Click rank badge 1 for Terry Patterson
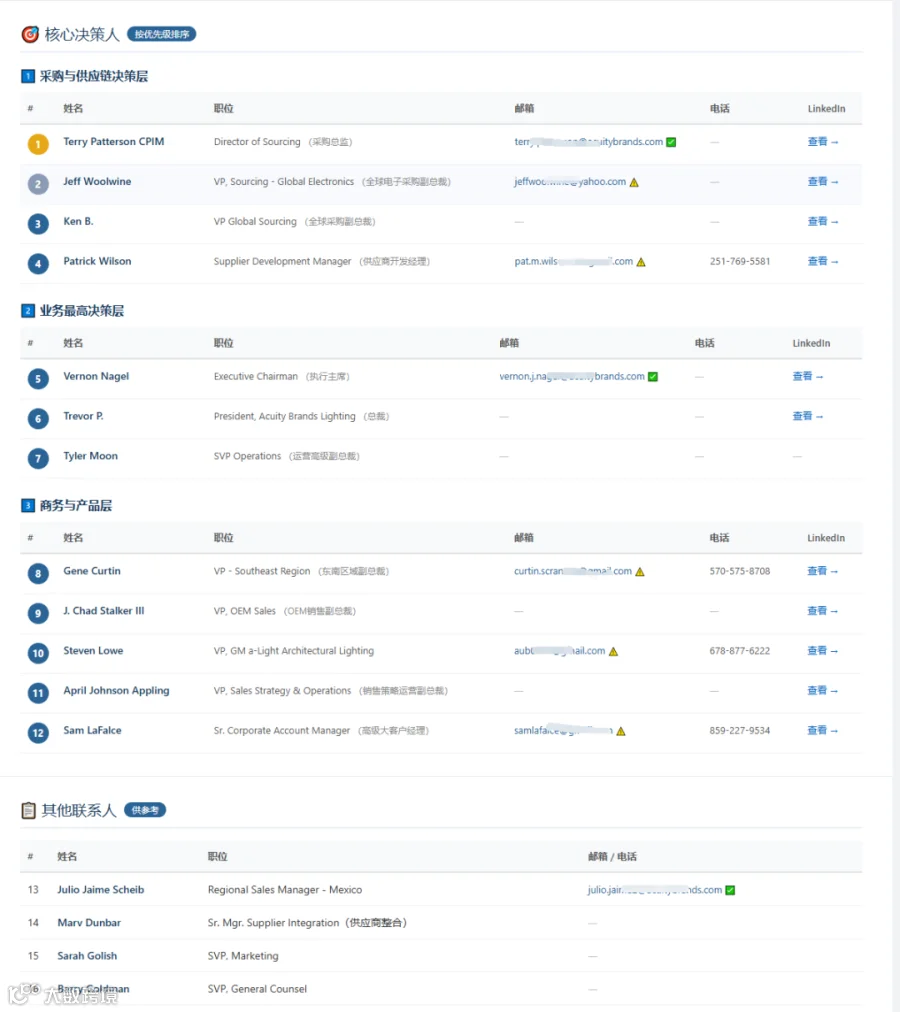Screen dimensions: 900x1012 coord(38,144)
